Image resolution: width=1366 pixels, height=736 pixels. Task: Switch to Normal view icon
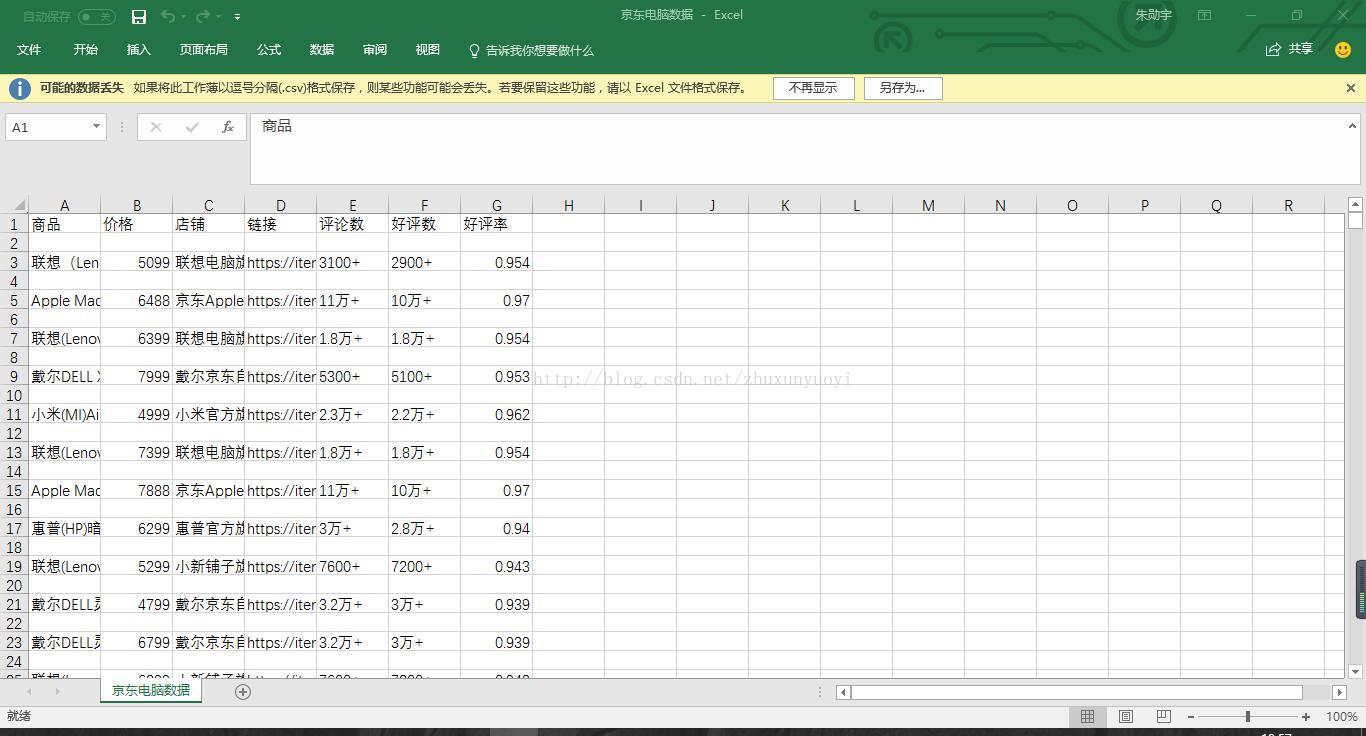1087,716
